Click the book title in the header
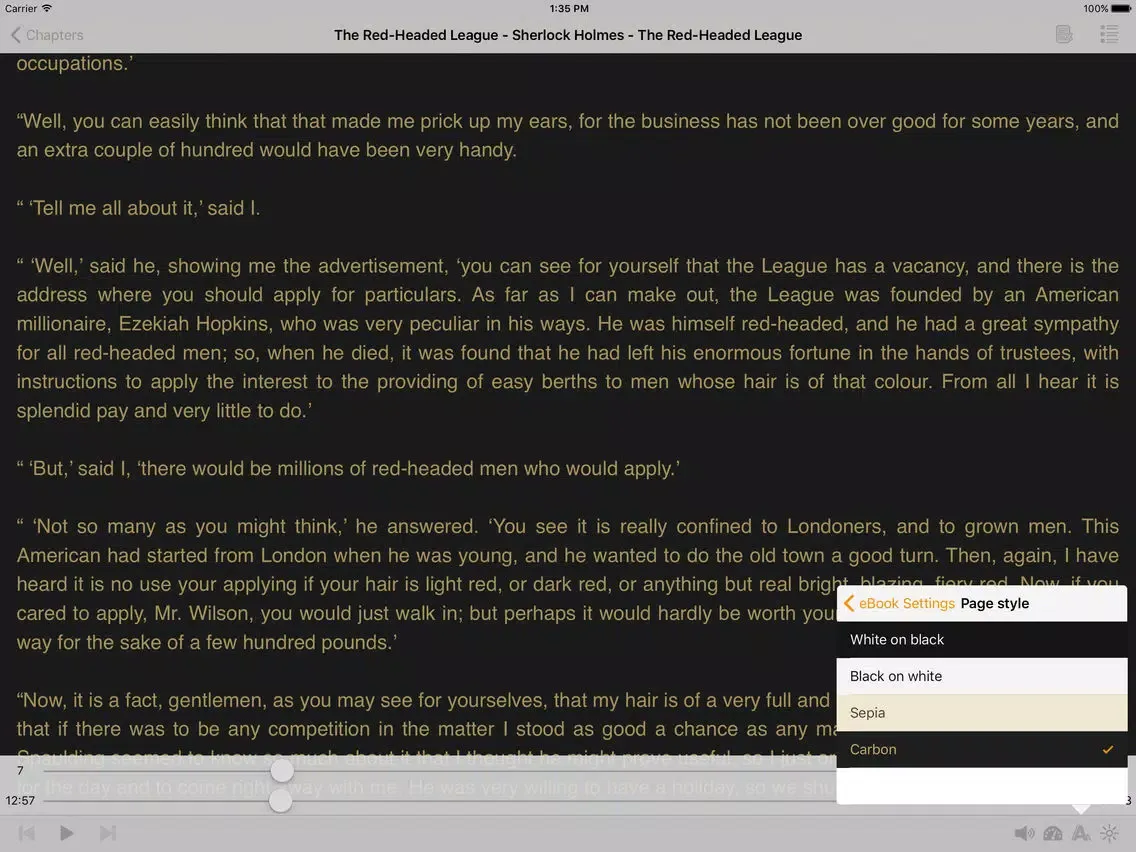Screen dimensions: 1136x852 pos(568,35)
